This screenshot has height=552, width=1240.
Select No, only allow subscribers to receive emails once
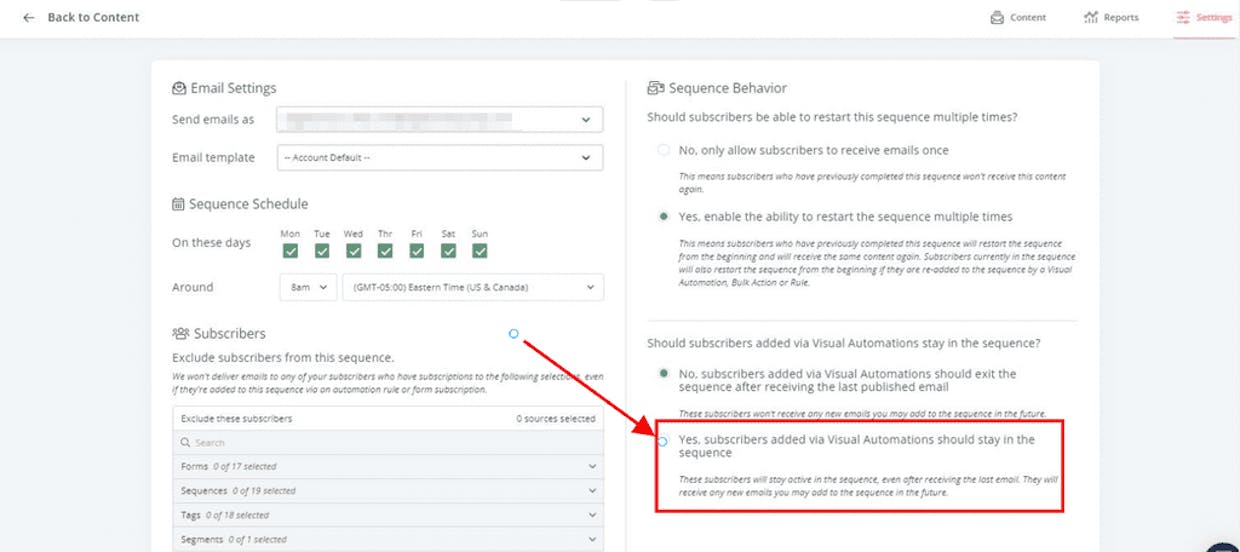point(663,150)
